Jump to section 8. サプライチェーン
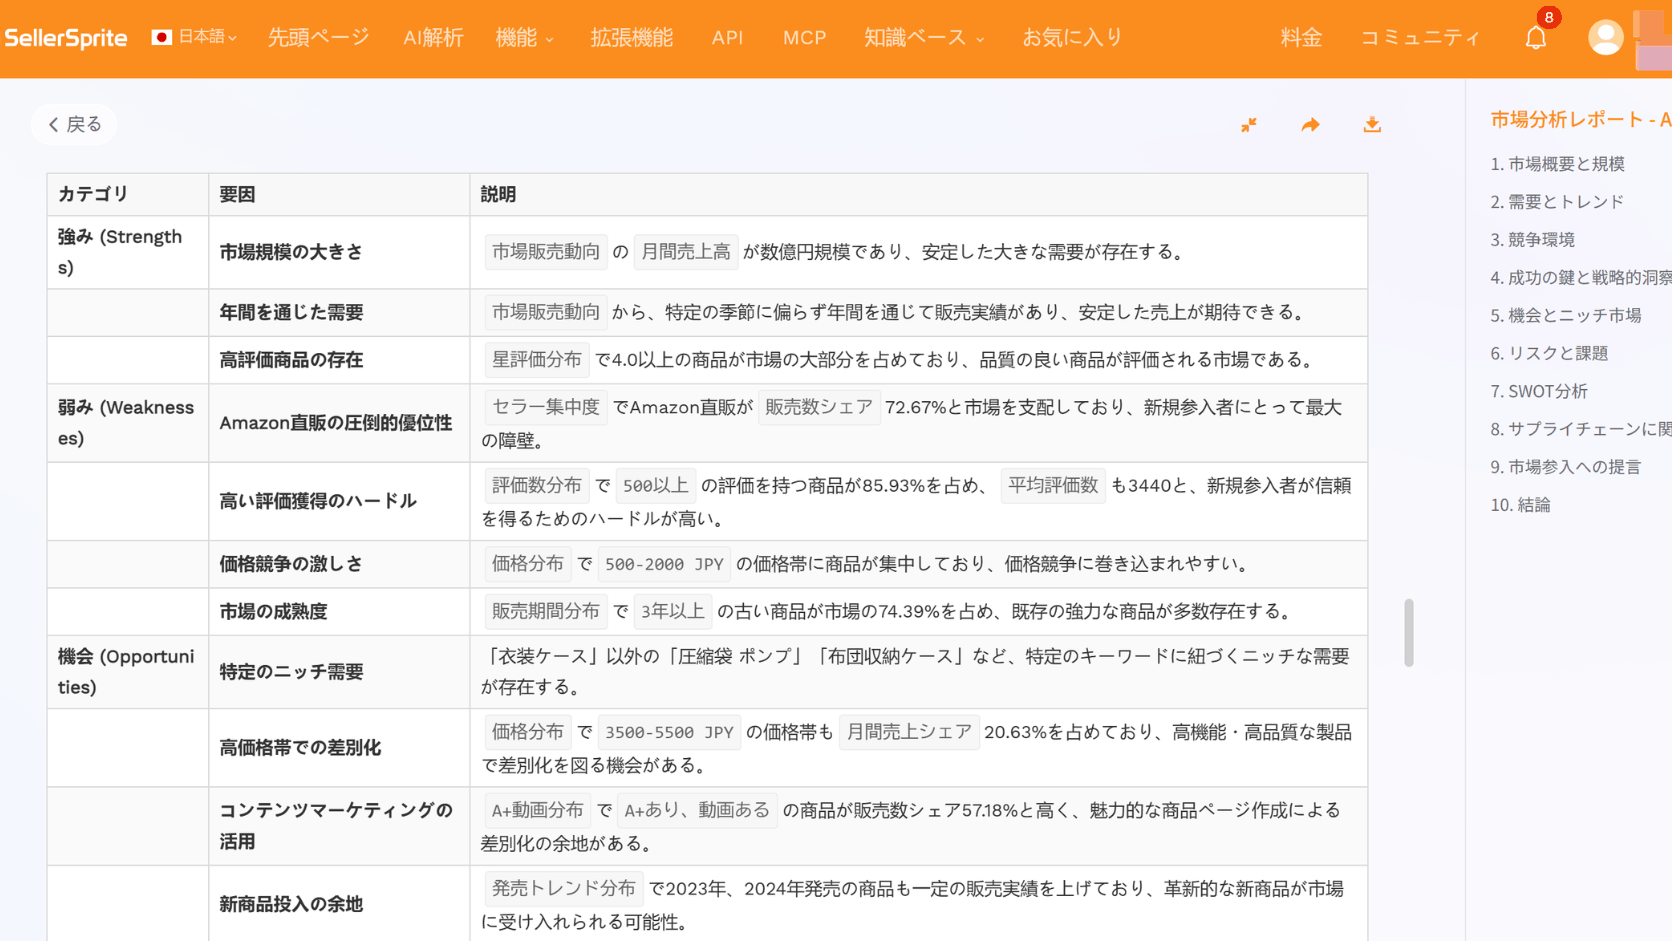This screenshot has height=941, width=1672. coord(1581,430)
